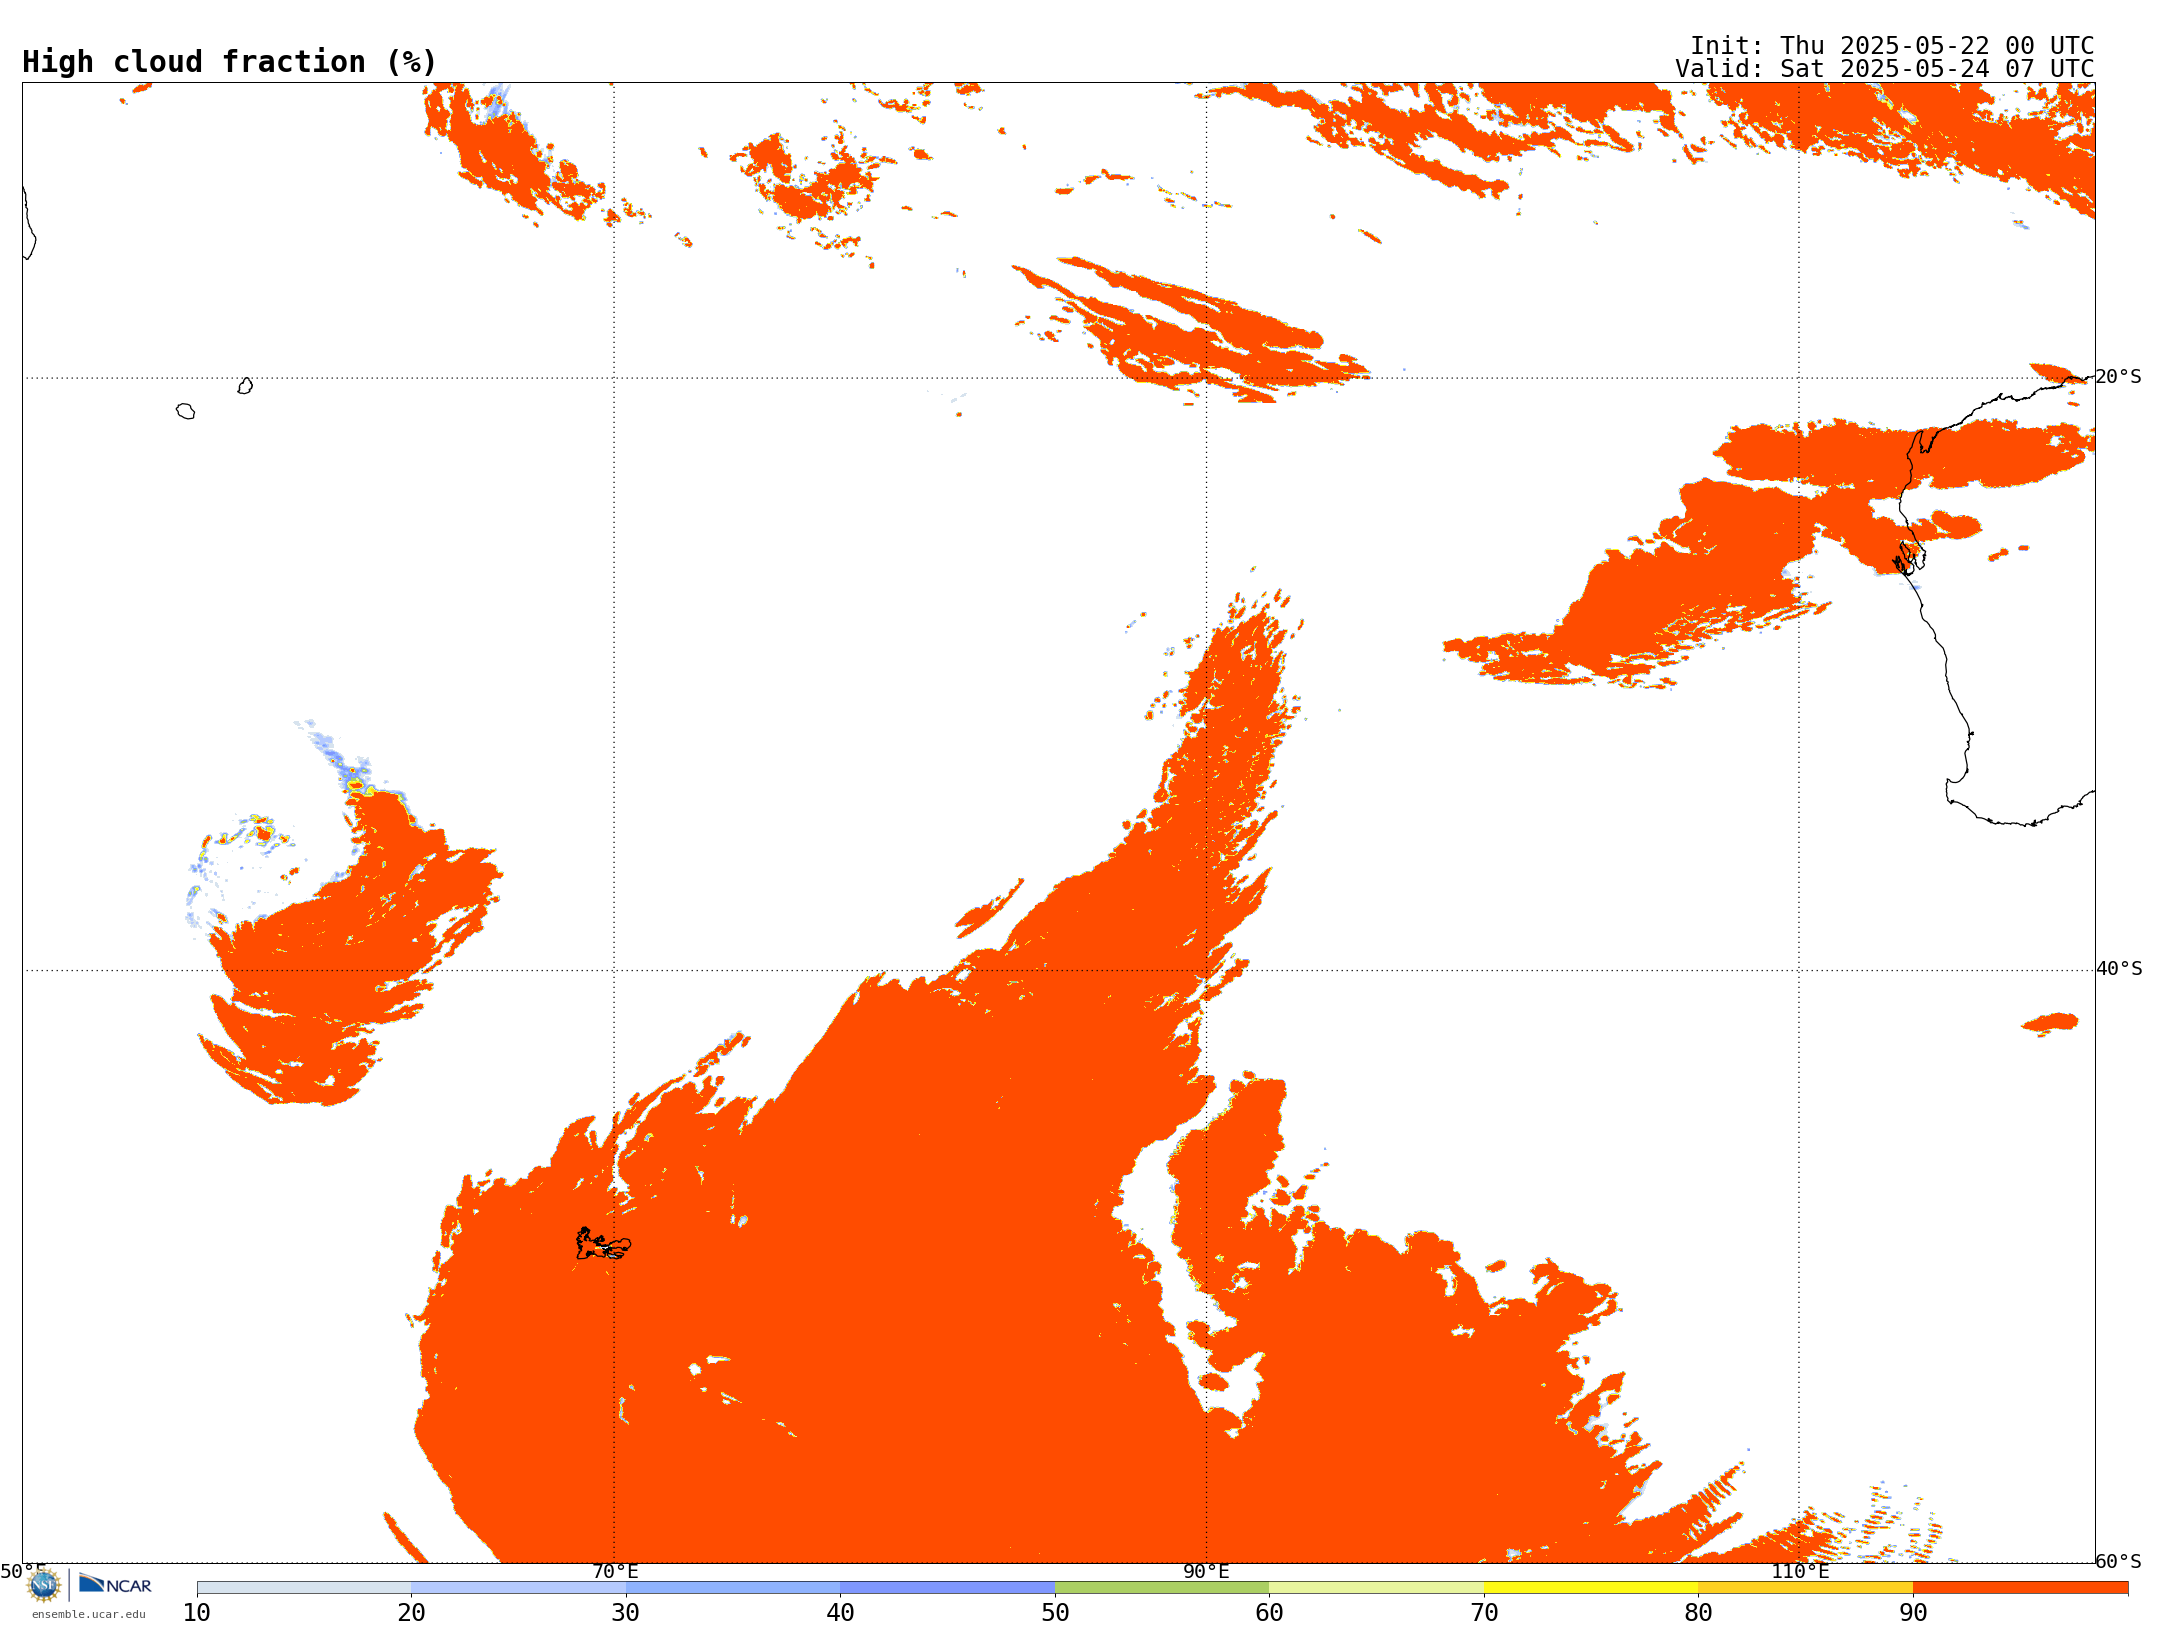
Task: Click the 70-80 yellow colorbar segment
Action: click(x=1591, y=1588)
